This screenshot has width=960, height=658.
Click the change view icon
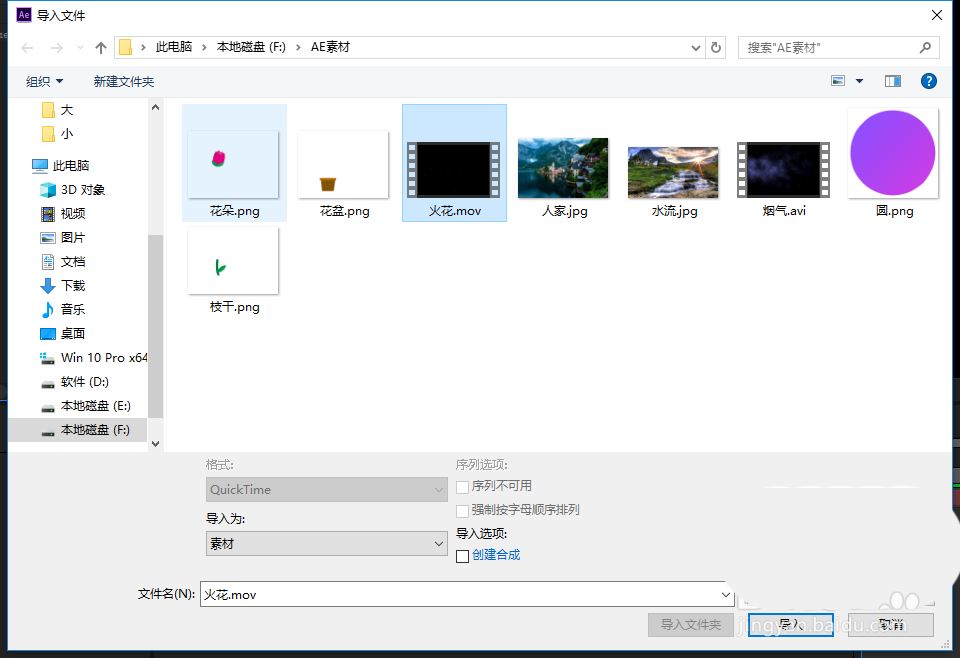pyautogui.click(x=838, y=81)
